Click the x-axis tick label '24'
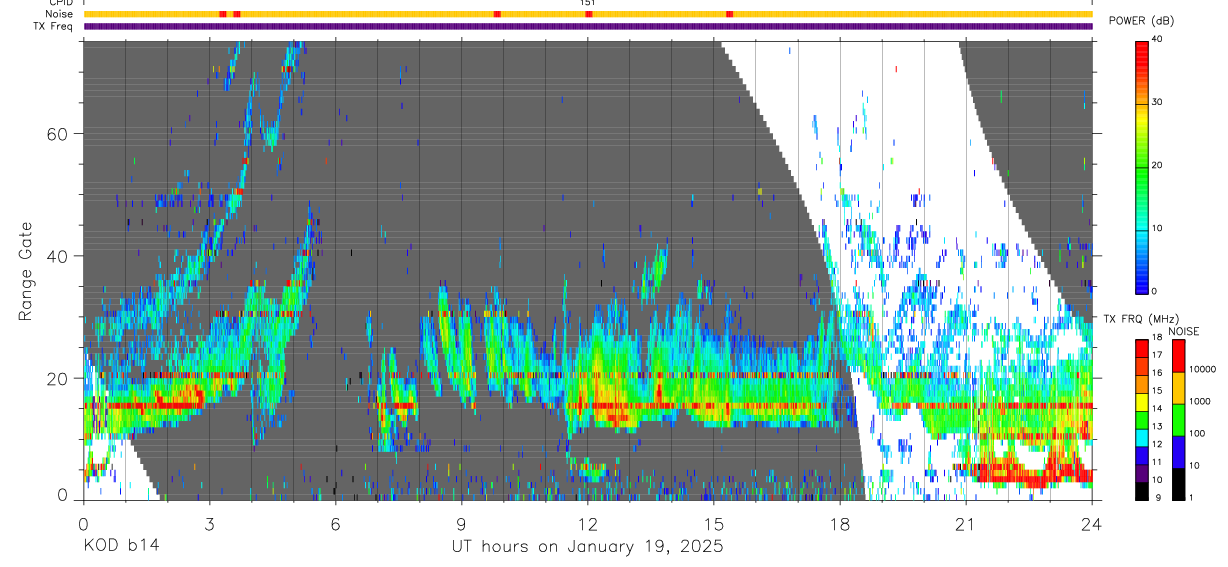1228x567 pixels. point(1091,525)
